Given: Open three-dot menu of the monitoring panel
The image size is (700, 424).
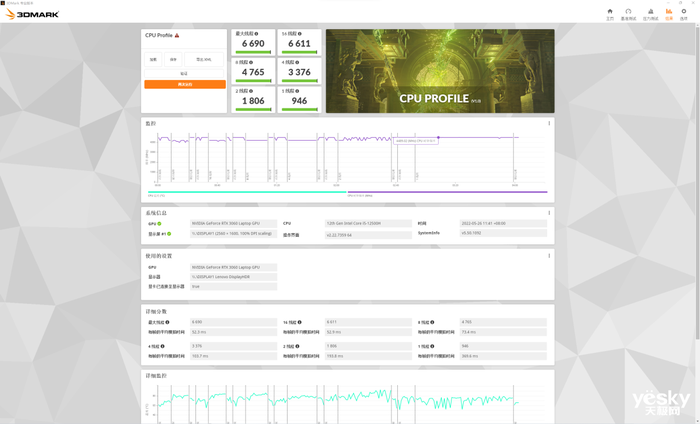Looking at the screenshot, I should [549, 123].
